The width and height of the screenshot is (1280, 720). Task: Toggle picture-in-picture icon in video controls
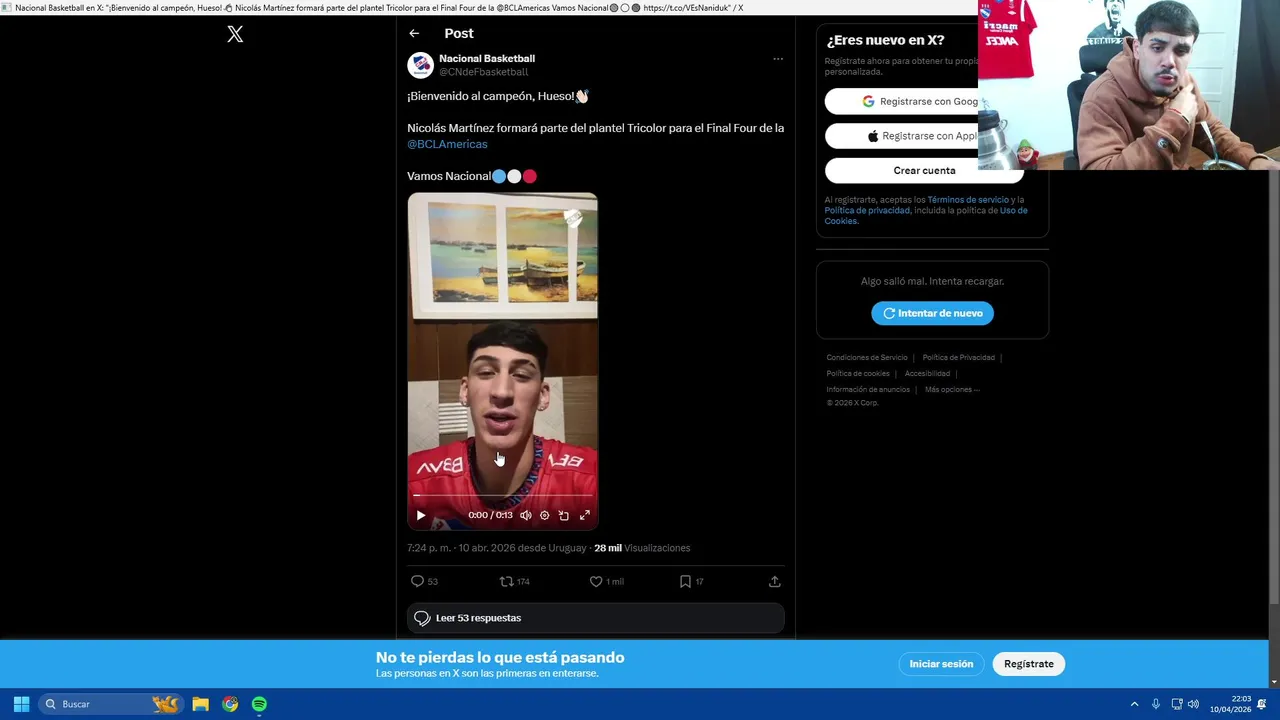[564, 515]
